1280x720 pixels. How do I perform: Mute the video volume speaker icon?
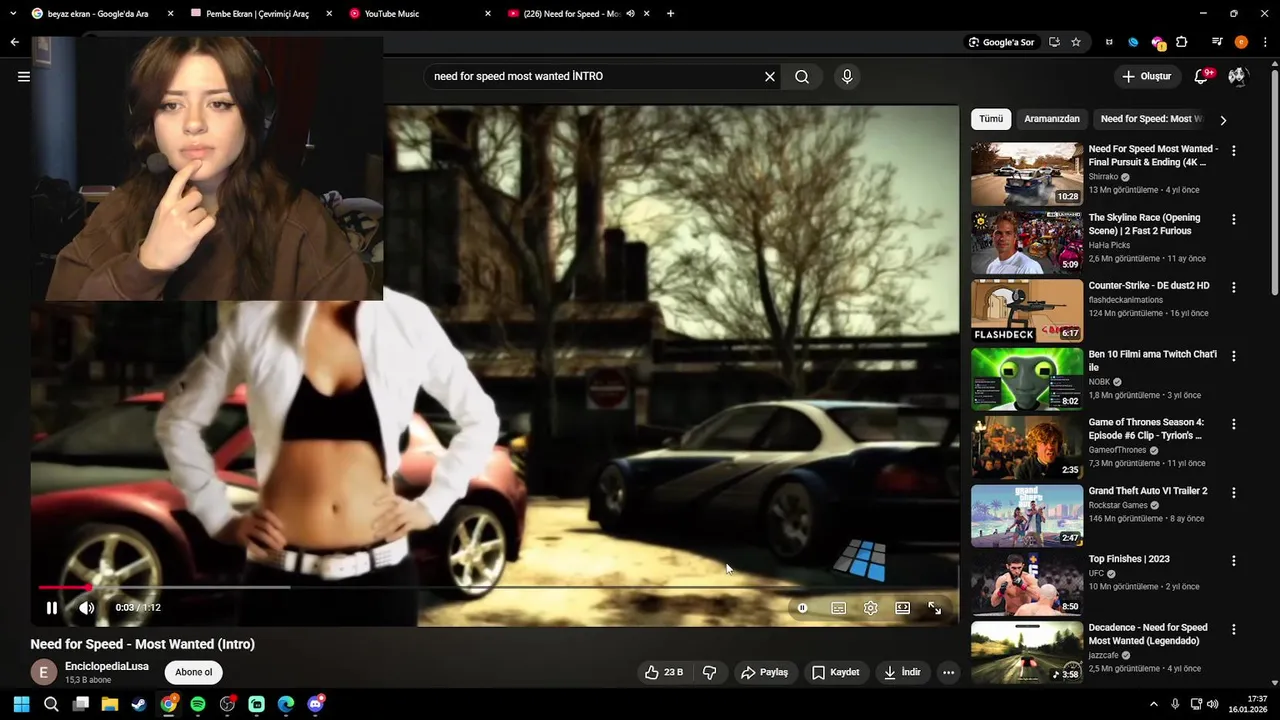point(87,608)
